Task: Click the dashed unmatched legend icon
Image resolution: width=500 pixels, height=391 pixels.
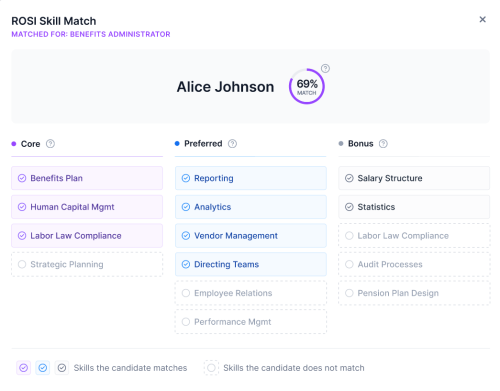Action: point(211,368)
